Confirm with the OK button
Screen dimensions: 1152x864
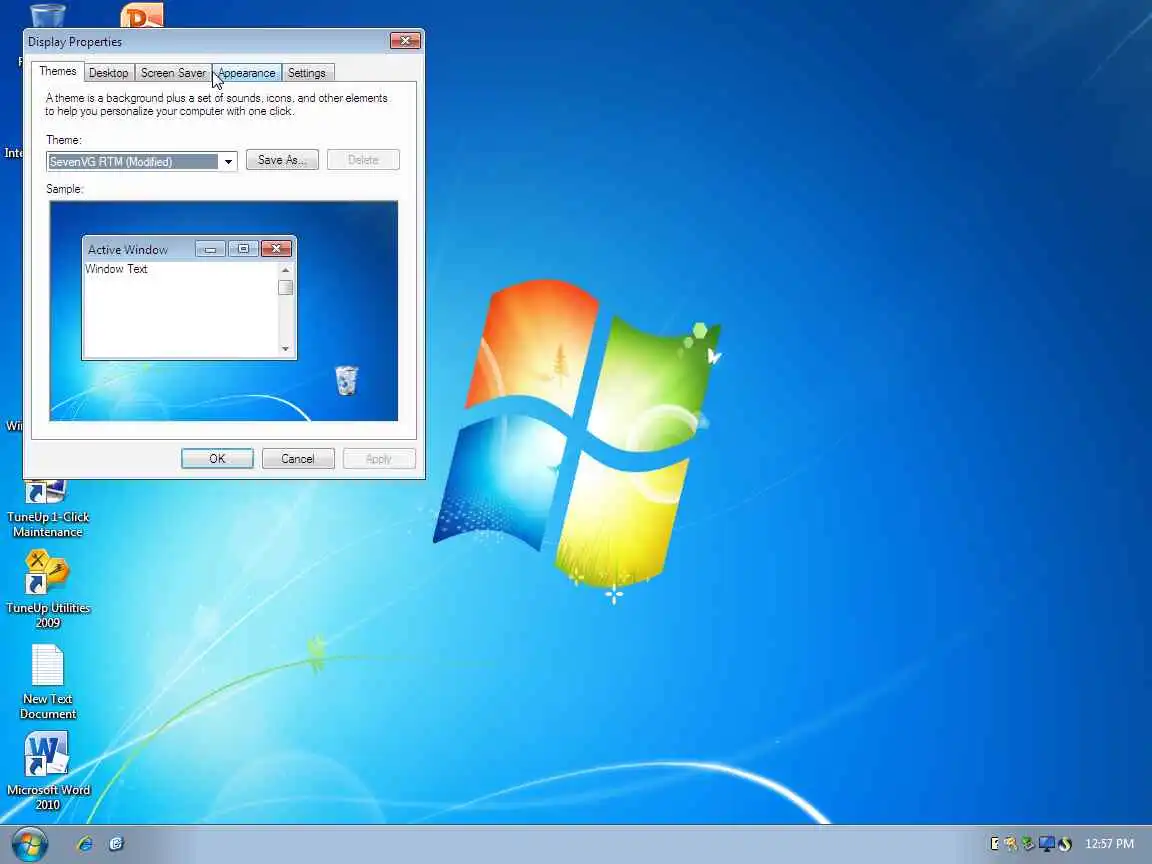pyautogui.click(x=217, y=458)
